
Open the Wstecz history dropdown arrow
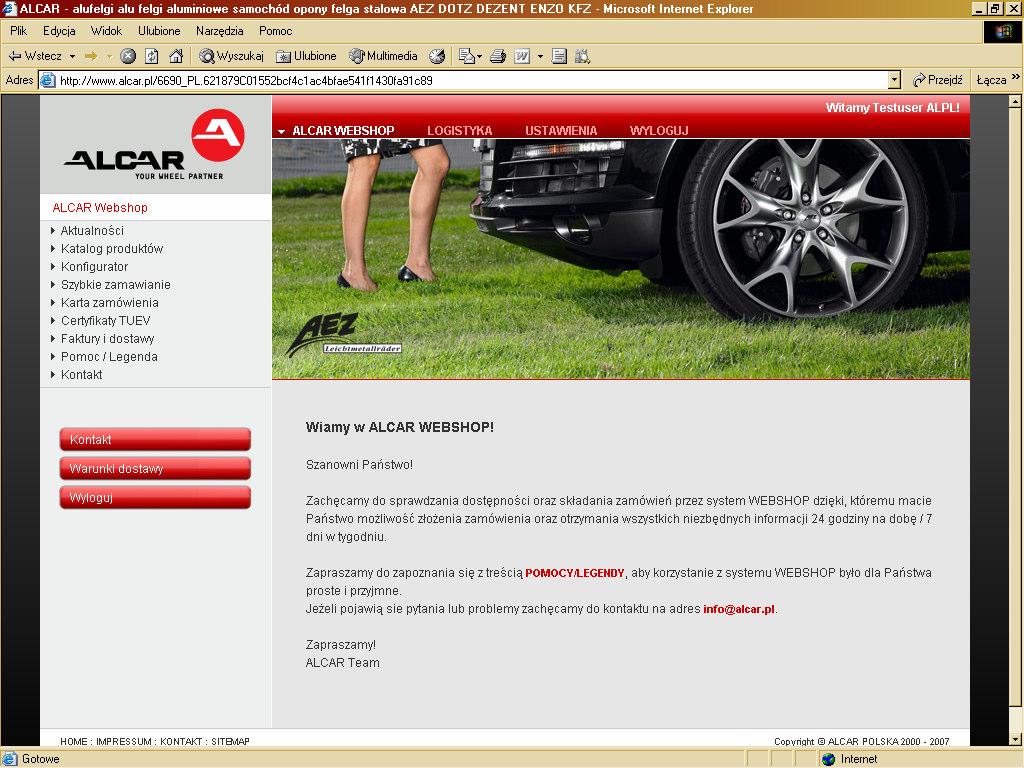(x=72, y=56)
